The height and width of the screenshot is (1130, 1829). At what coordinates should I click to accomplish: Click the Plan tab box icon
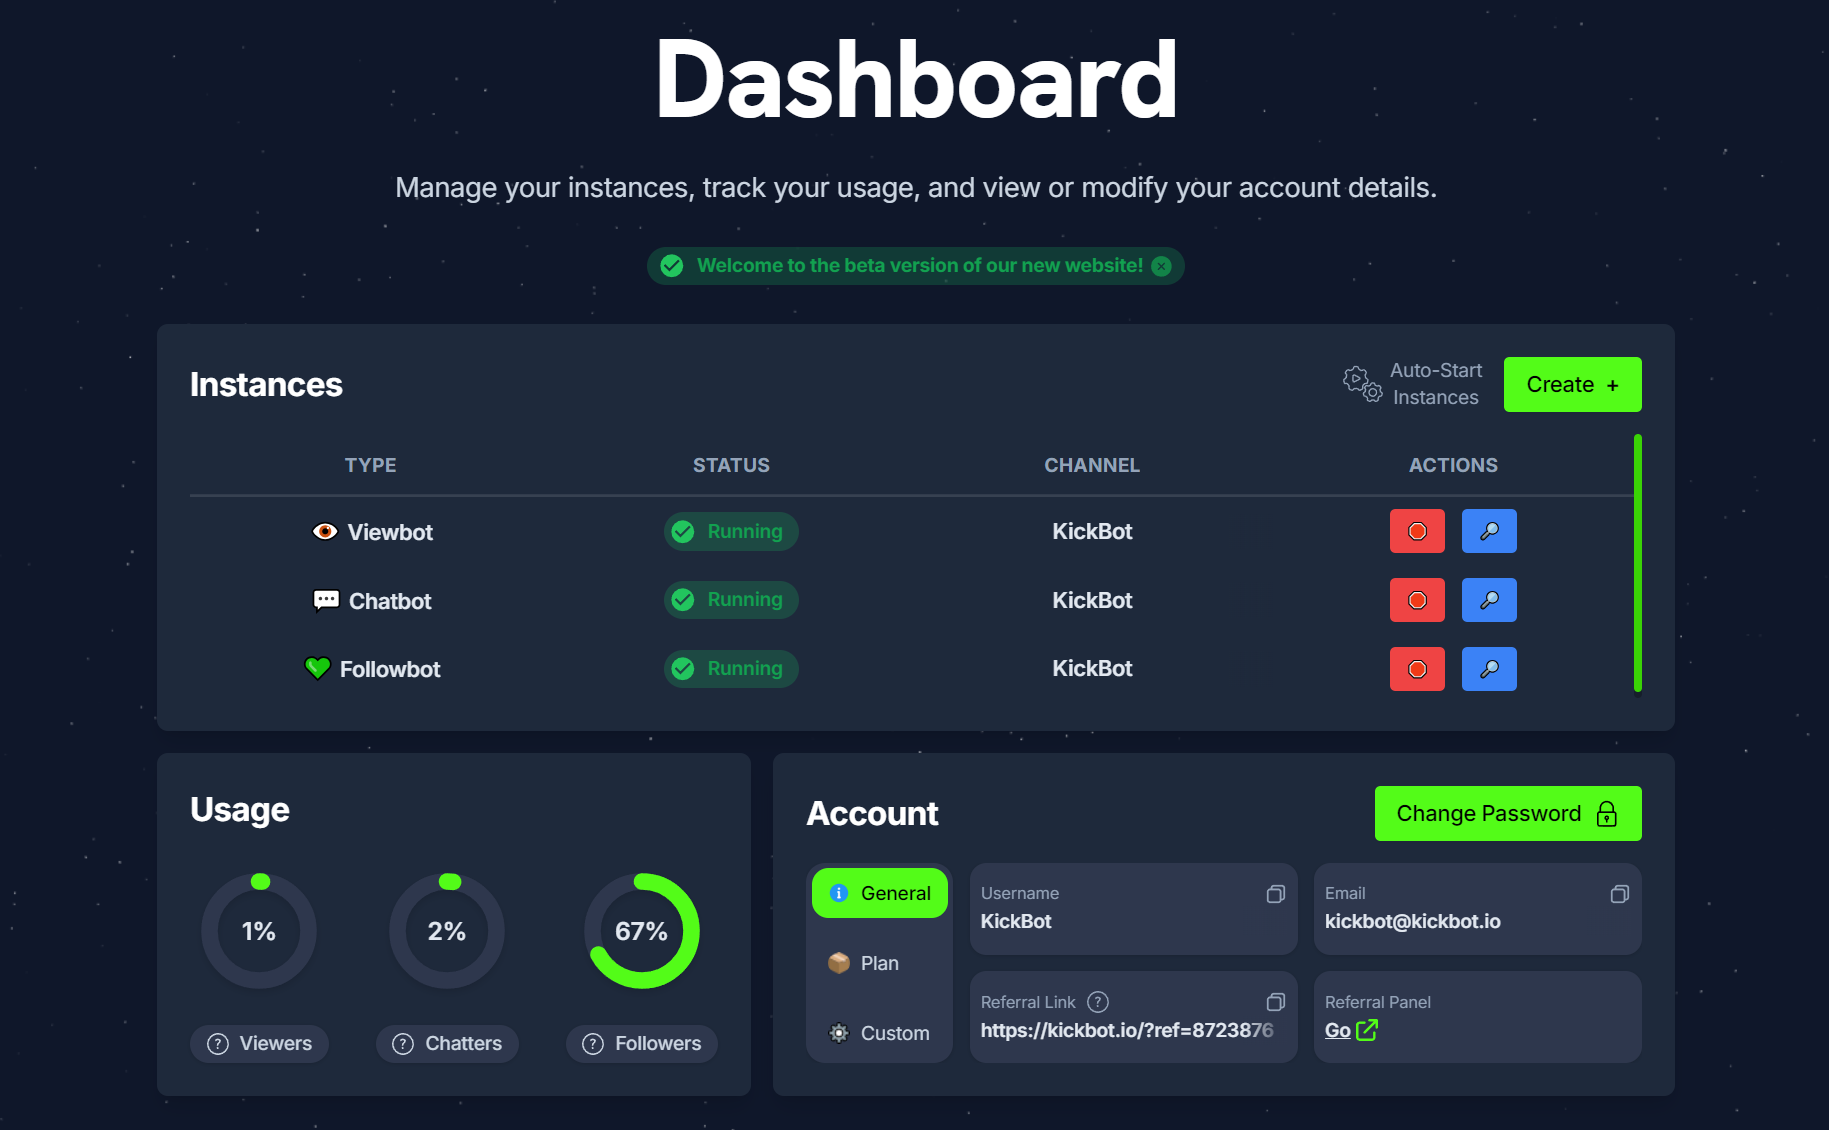tap(839, 963)
